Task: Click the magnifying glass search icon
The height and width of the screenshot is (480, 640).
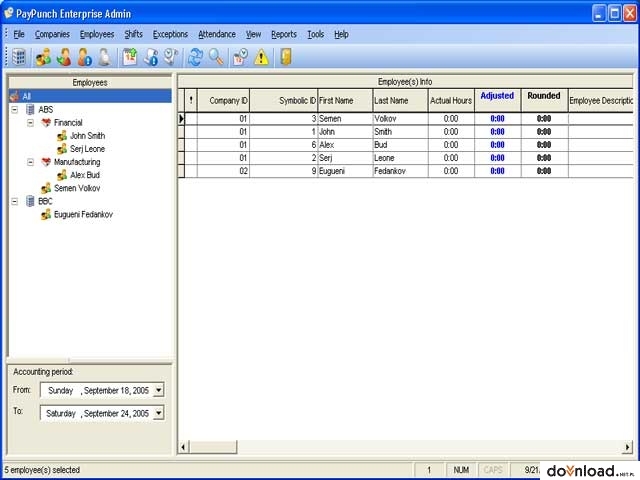Action: 216,57
